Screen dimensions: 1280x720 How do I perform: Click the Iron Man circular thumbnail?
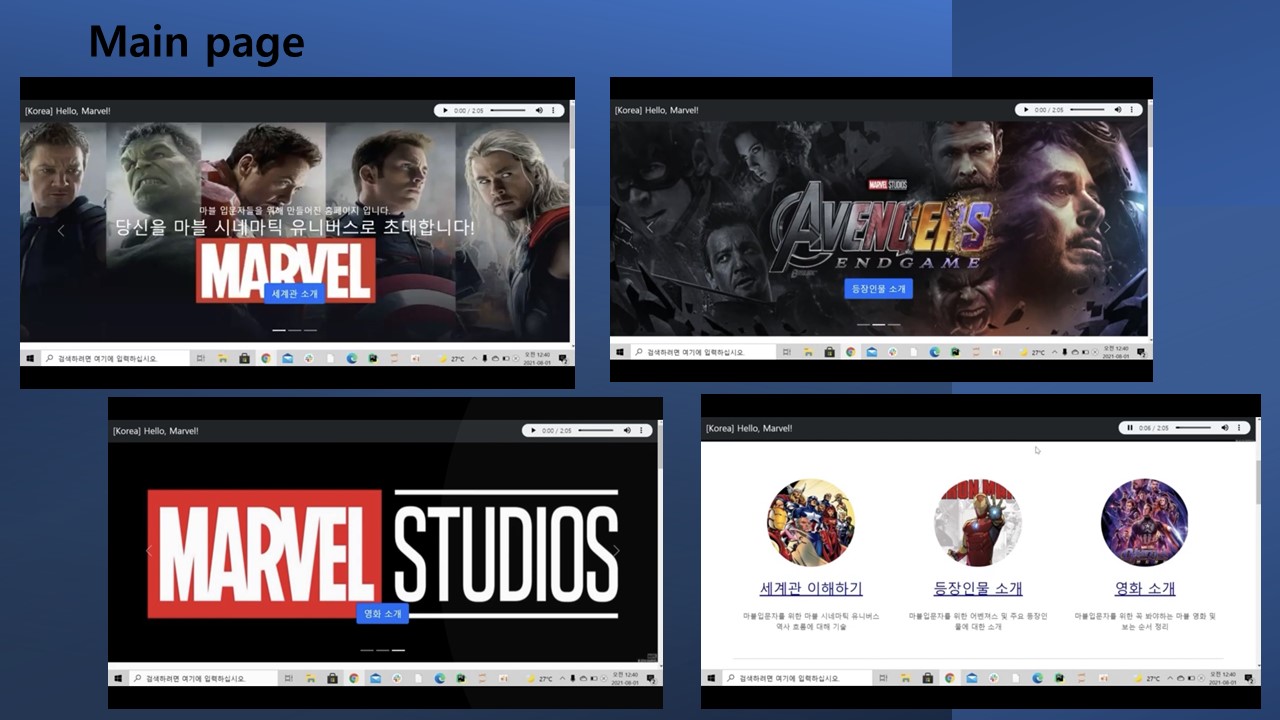(977, 521)
